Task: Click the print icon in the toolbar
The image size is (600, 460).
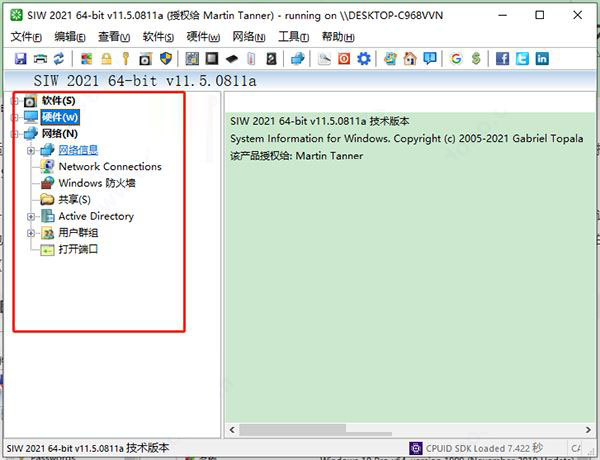Action: coord(40,59)
